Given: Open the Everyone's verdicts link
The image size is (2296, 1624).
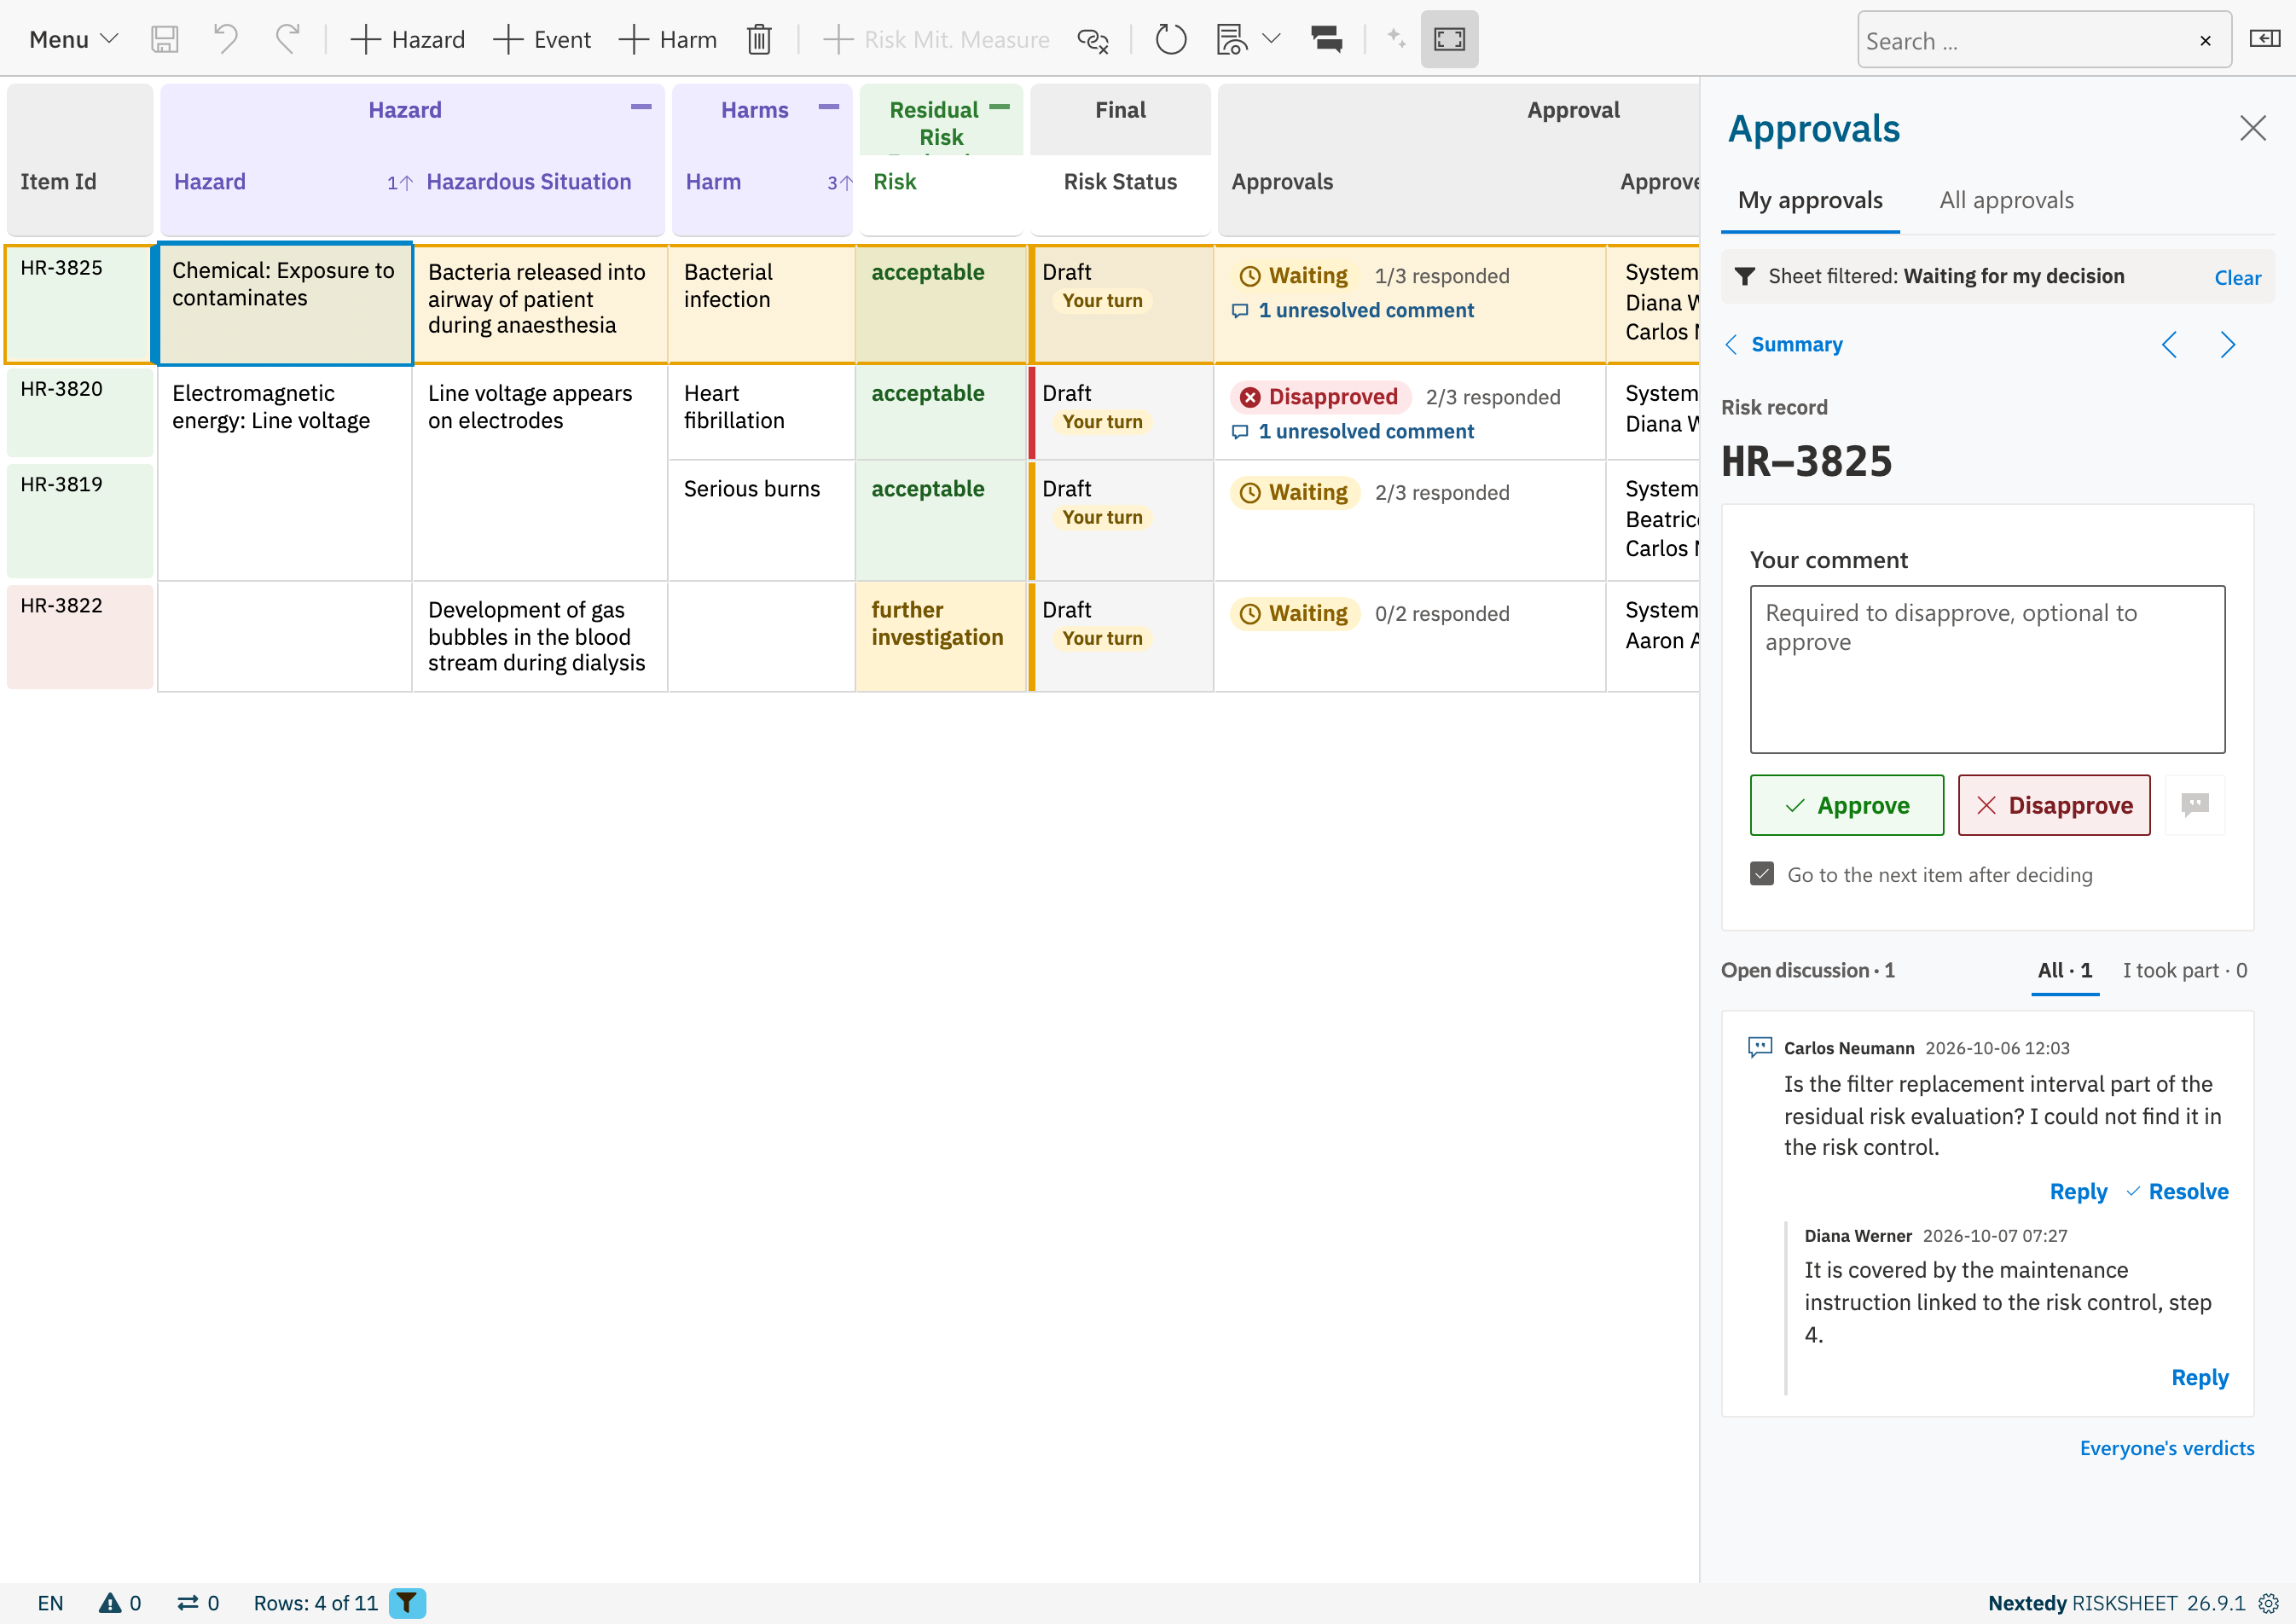Looking at the screenshot, I should coord(2167,1449).
